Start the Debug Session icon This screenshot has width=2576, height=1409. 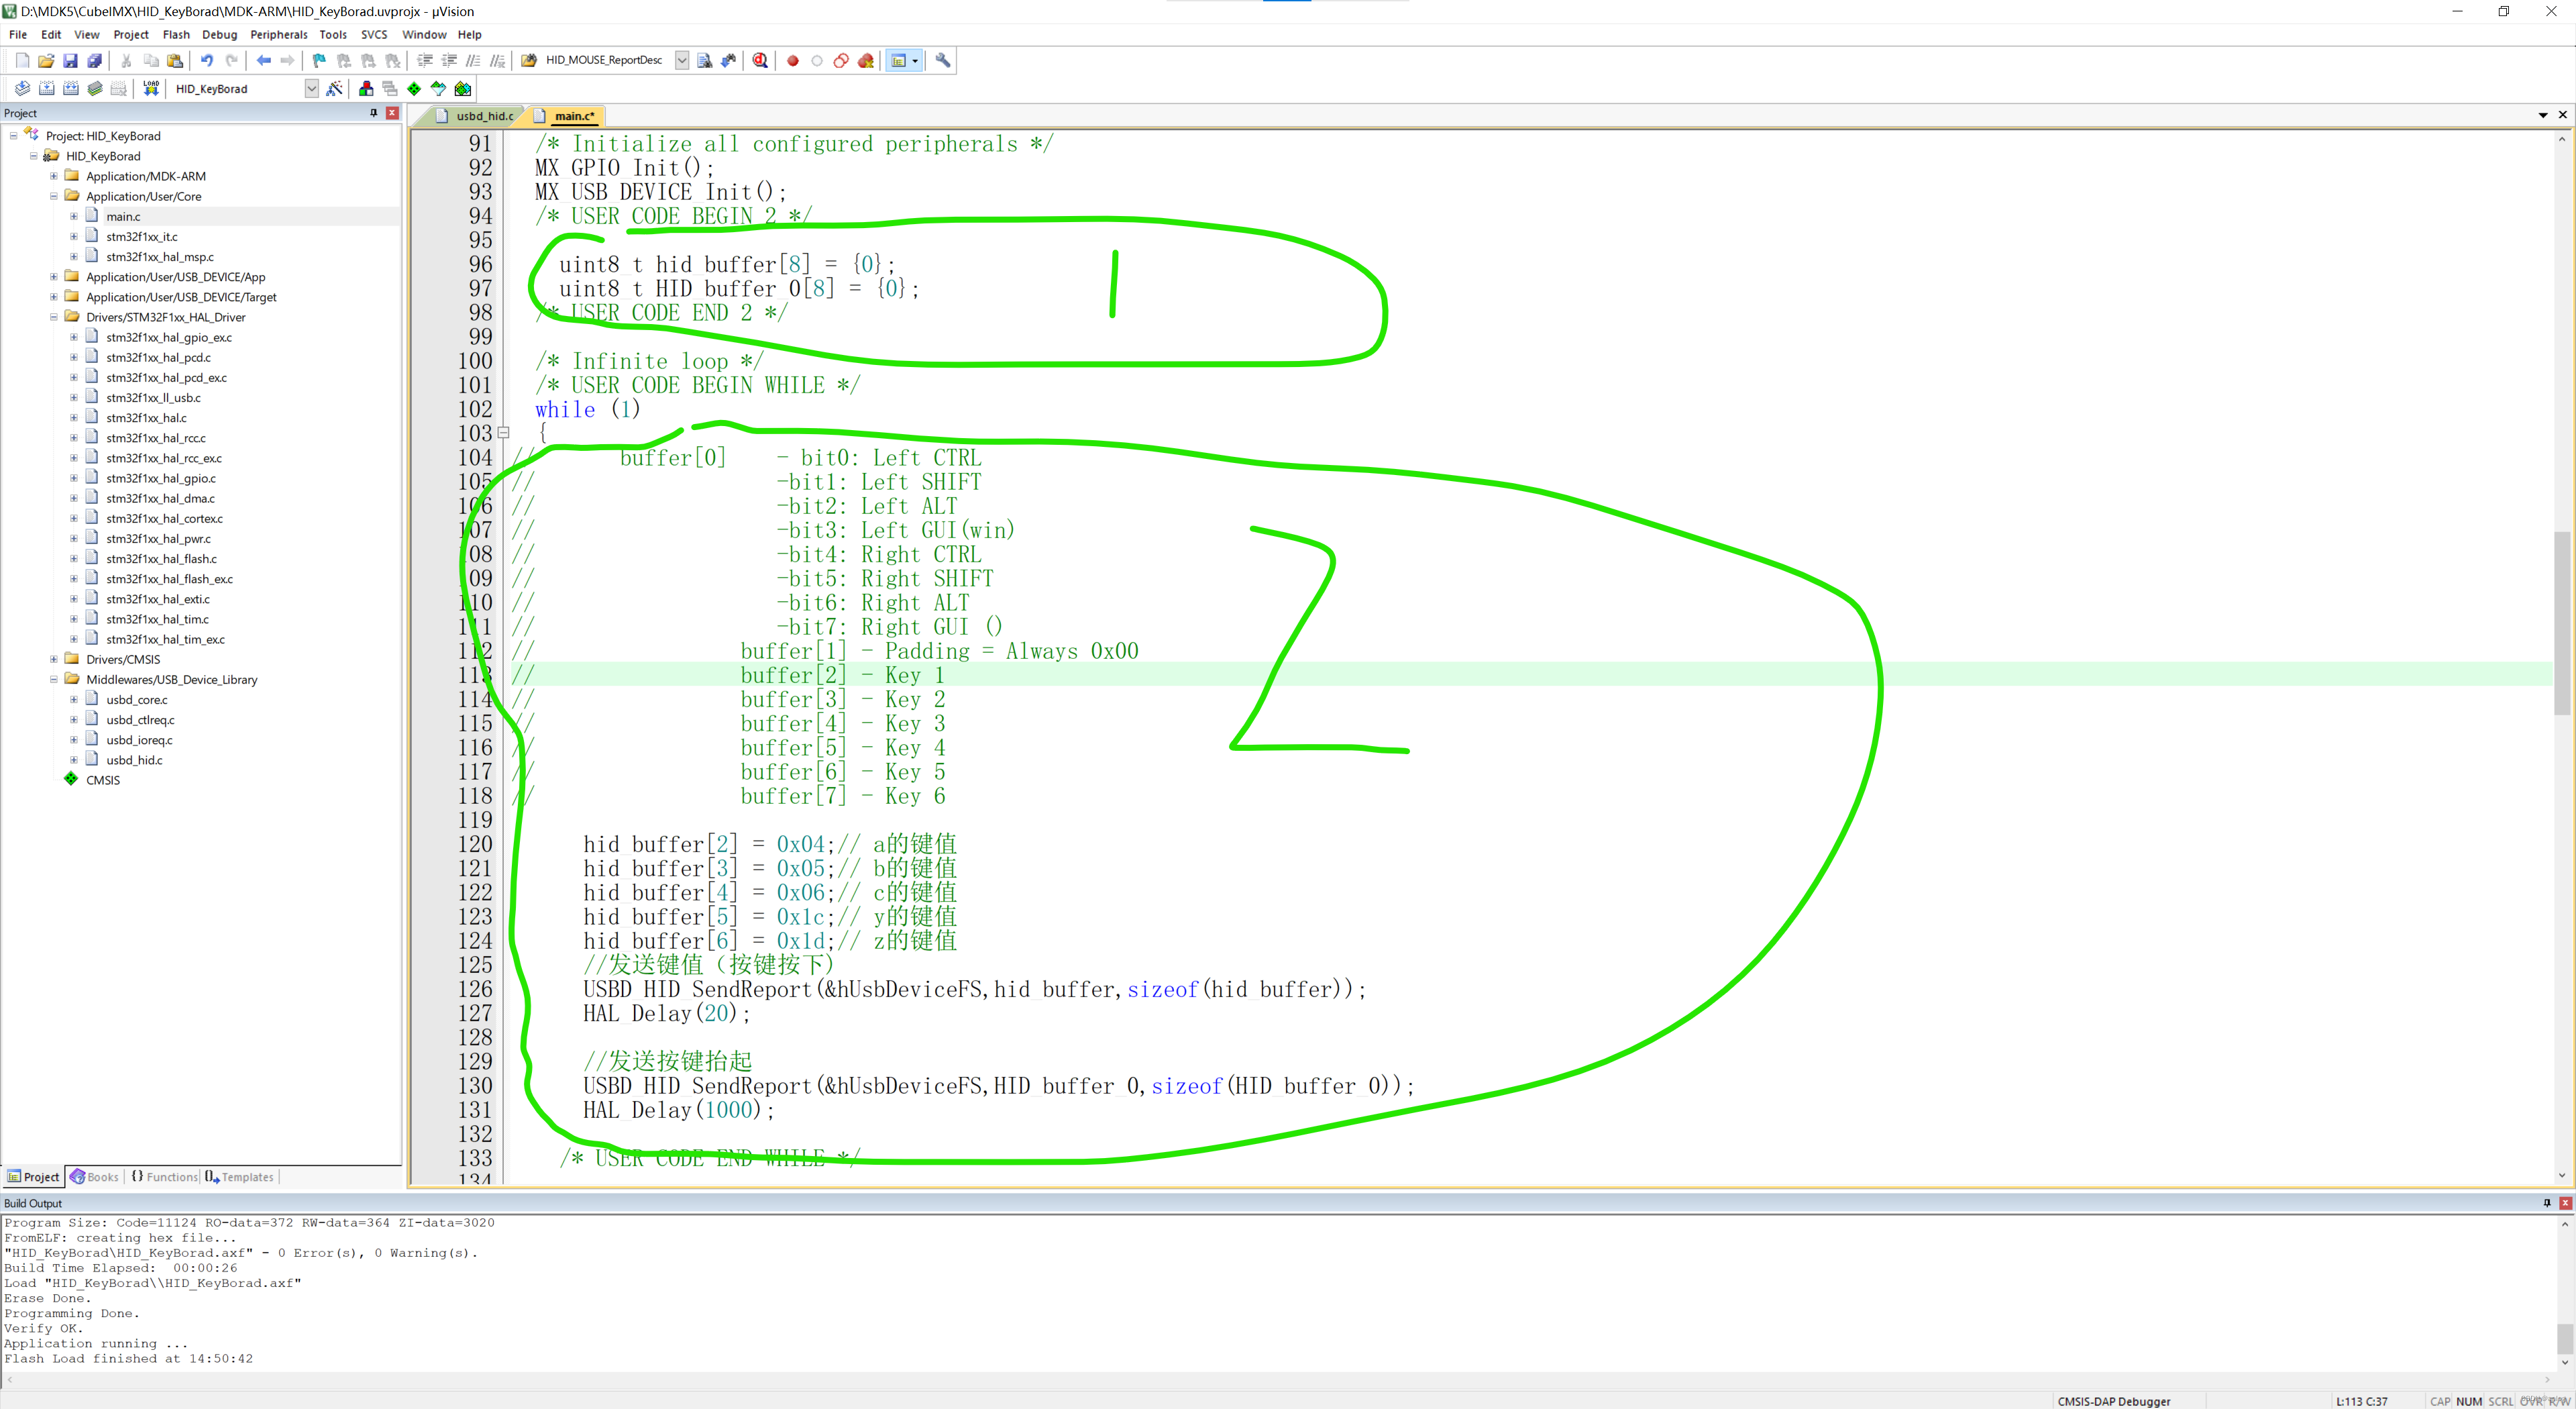[x=760, y=61]
